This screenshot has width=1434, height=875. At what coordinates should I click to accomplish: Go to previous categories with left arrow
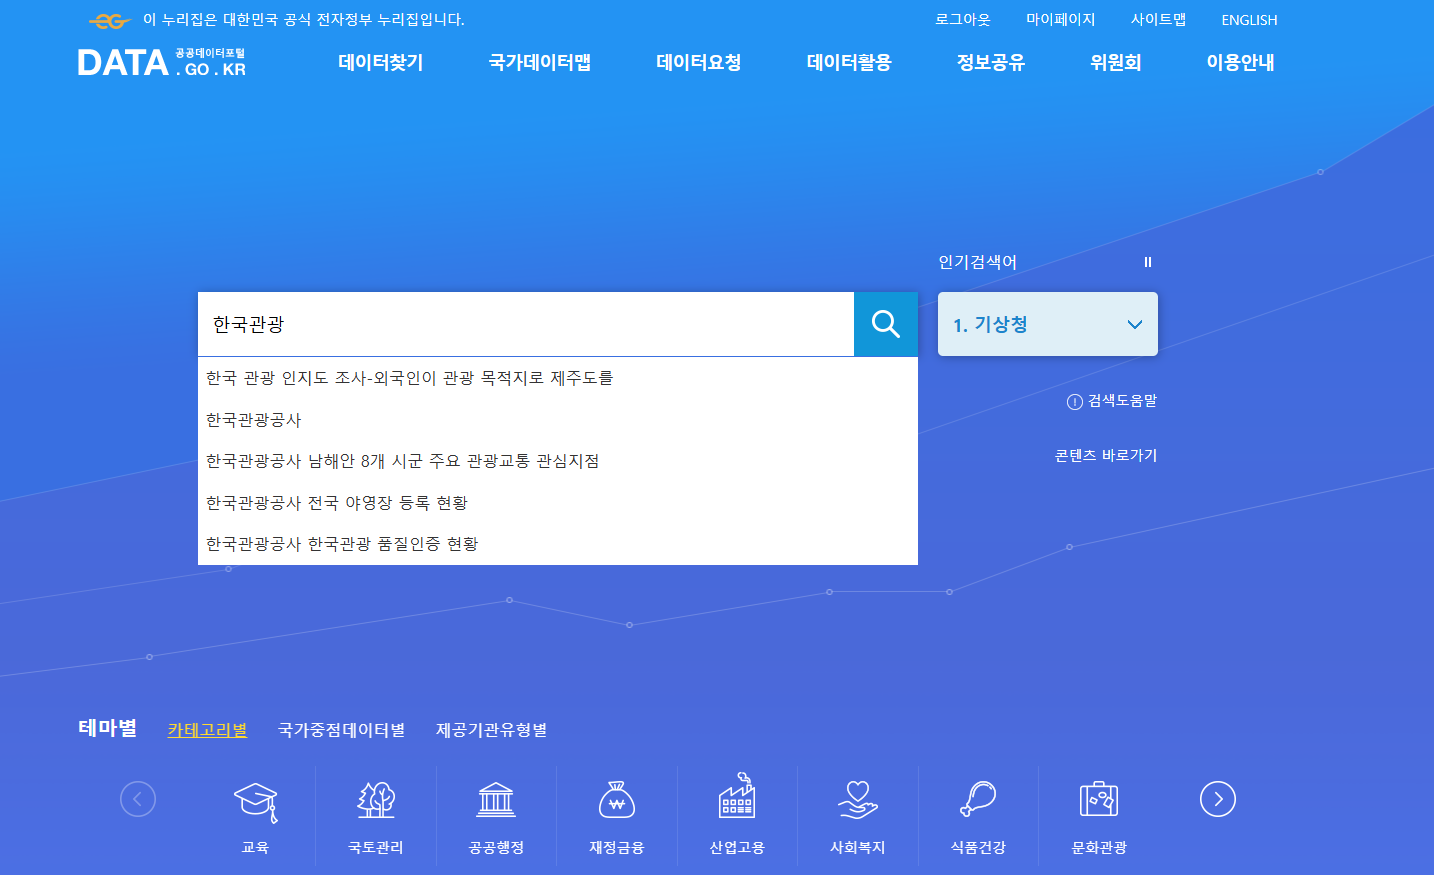(x=138, y=799)
